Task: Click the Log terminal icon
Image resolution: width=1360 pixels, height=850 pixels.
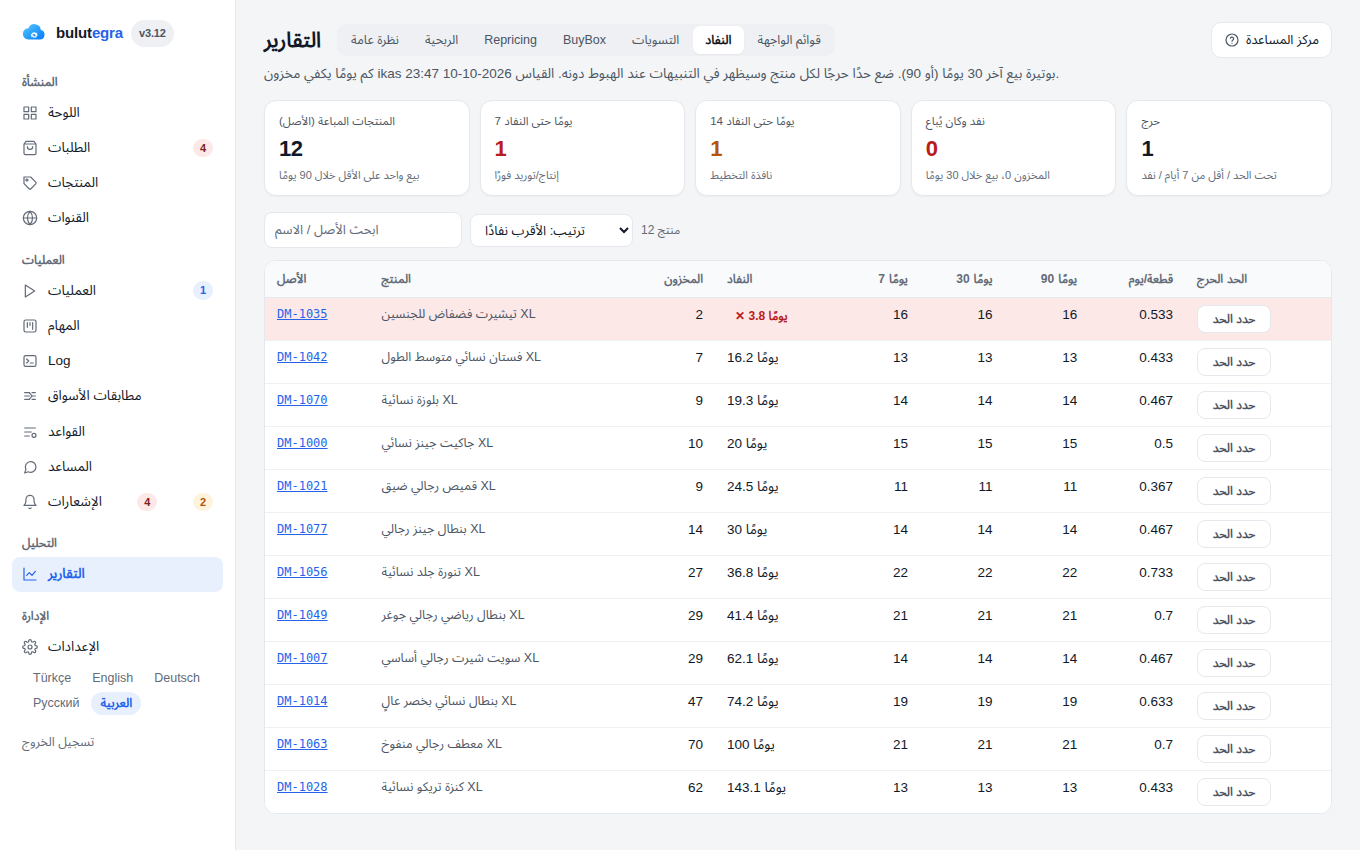Action: tap(30, 361)
